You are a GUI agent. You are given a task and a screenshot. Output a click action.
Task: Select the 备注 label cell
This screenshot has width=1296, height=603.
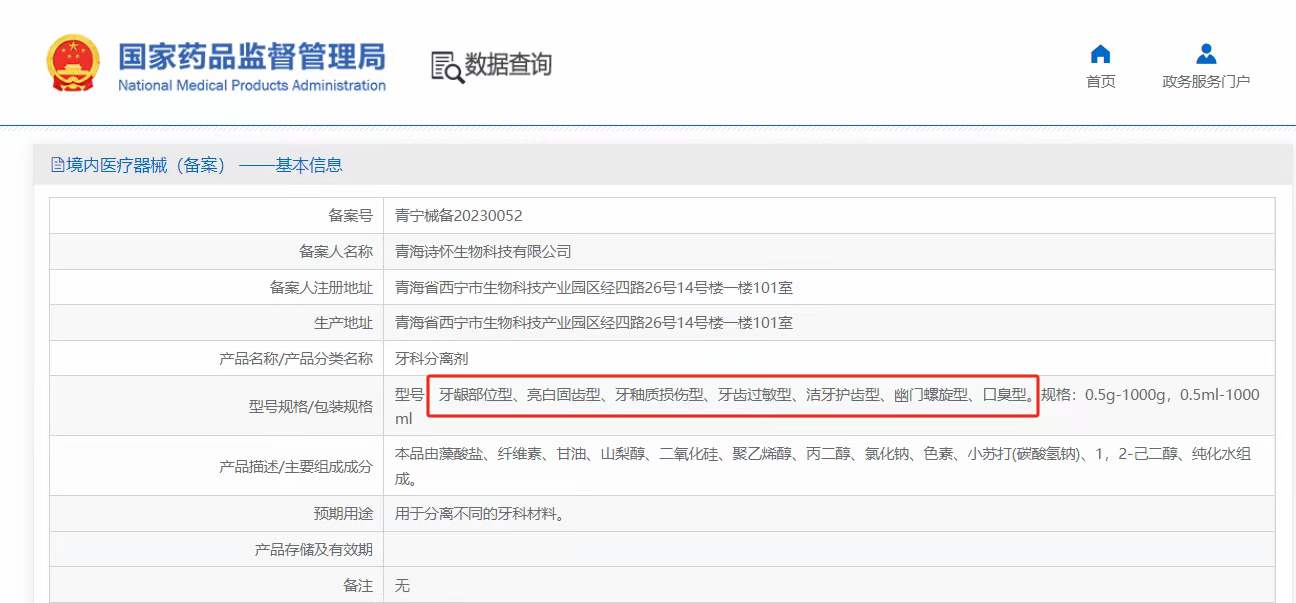coord(217,586)
